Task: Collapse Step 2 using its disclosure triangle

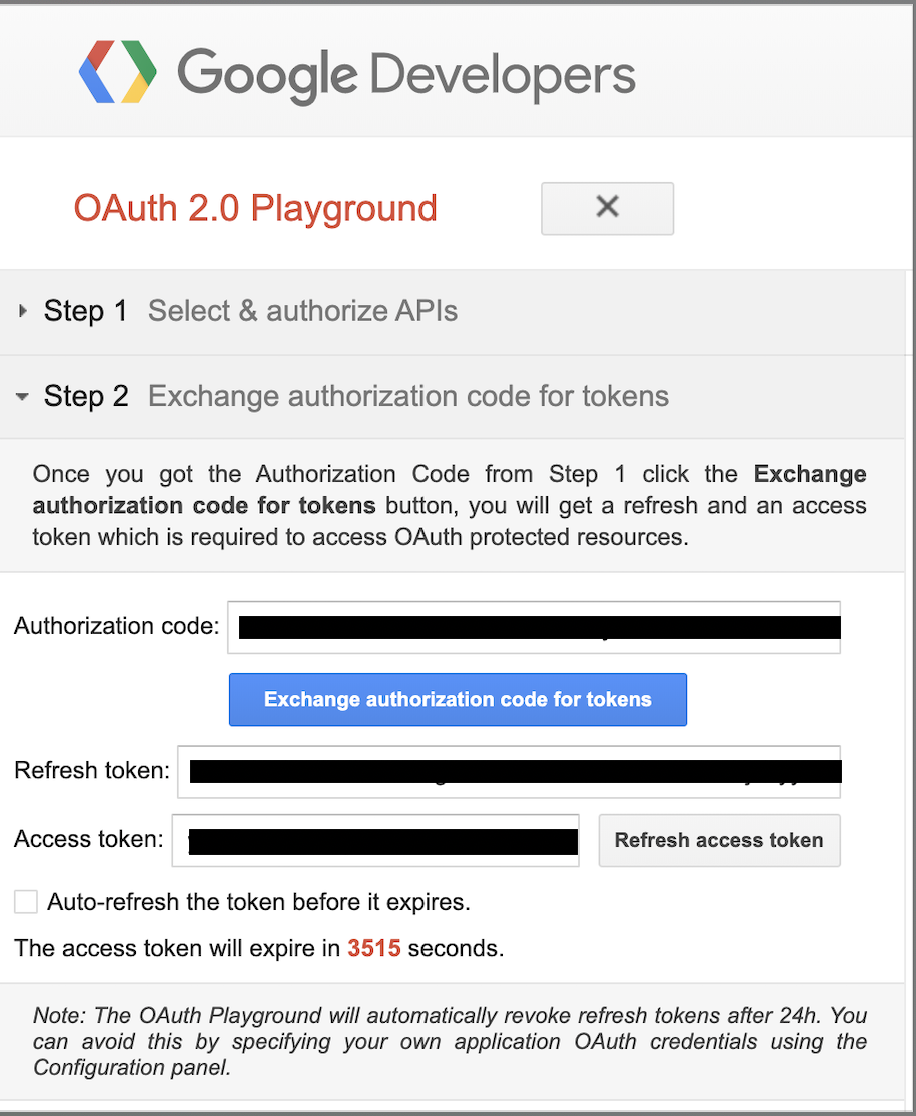Action: [23, 396]
